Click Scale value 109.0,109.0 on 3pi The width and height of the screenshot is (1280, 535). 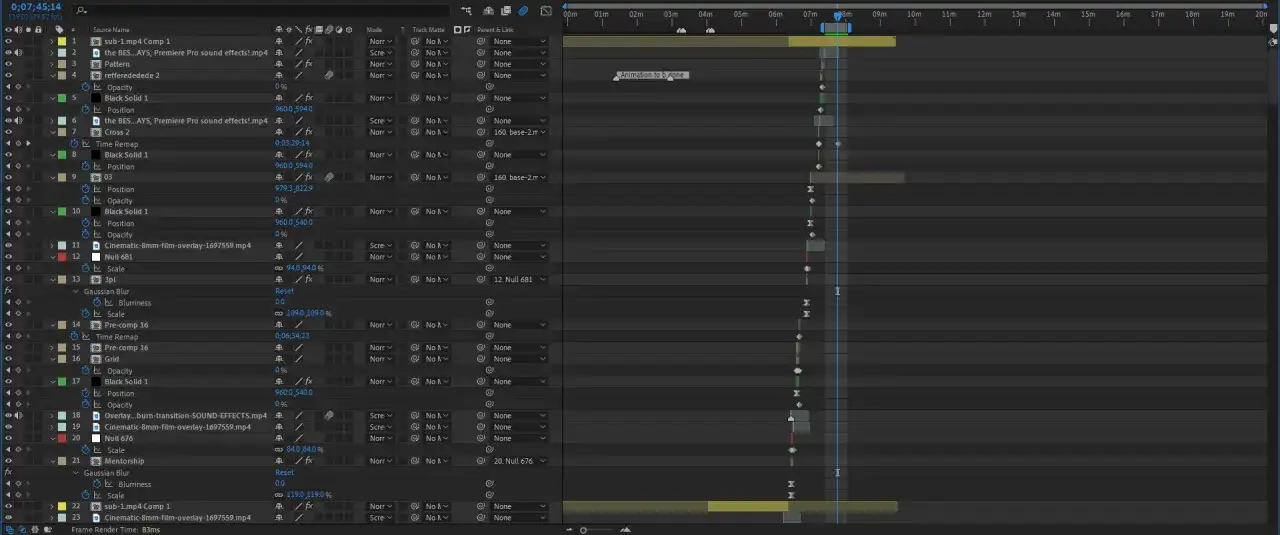[x=307, y=314]
